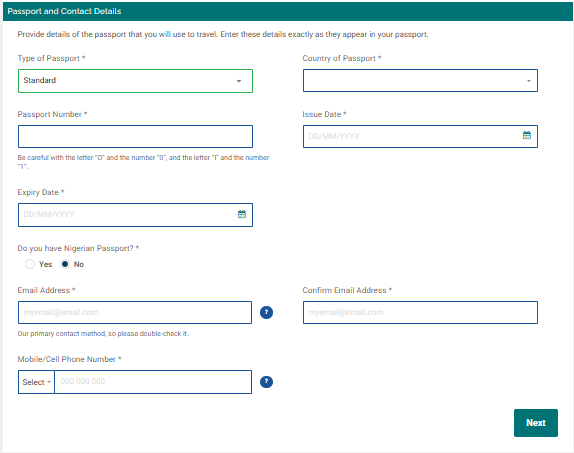
Task: Focus the Confirm Email Address input
Action: tap(420, 312)
